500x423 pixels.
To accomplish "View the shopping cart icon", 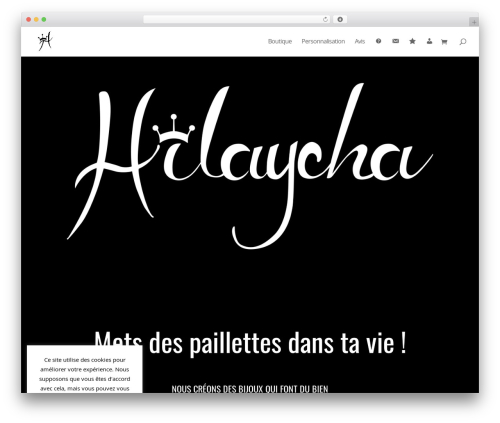I will (444, 42).
